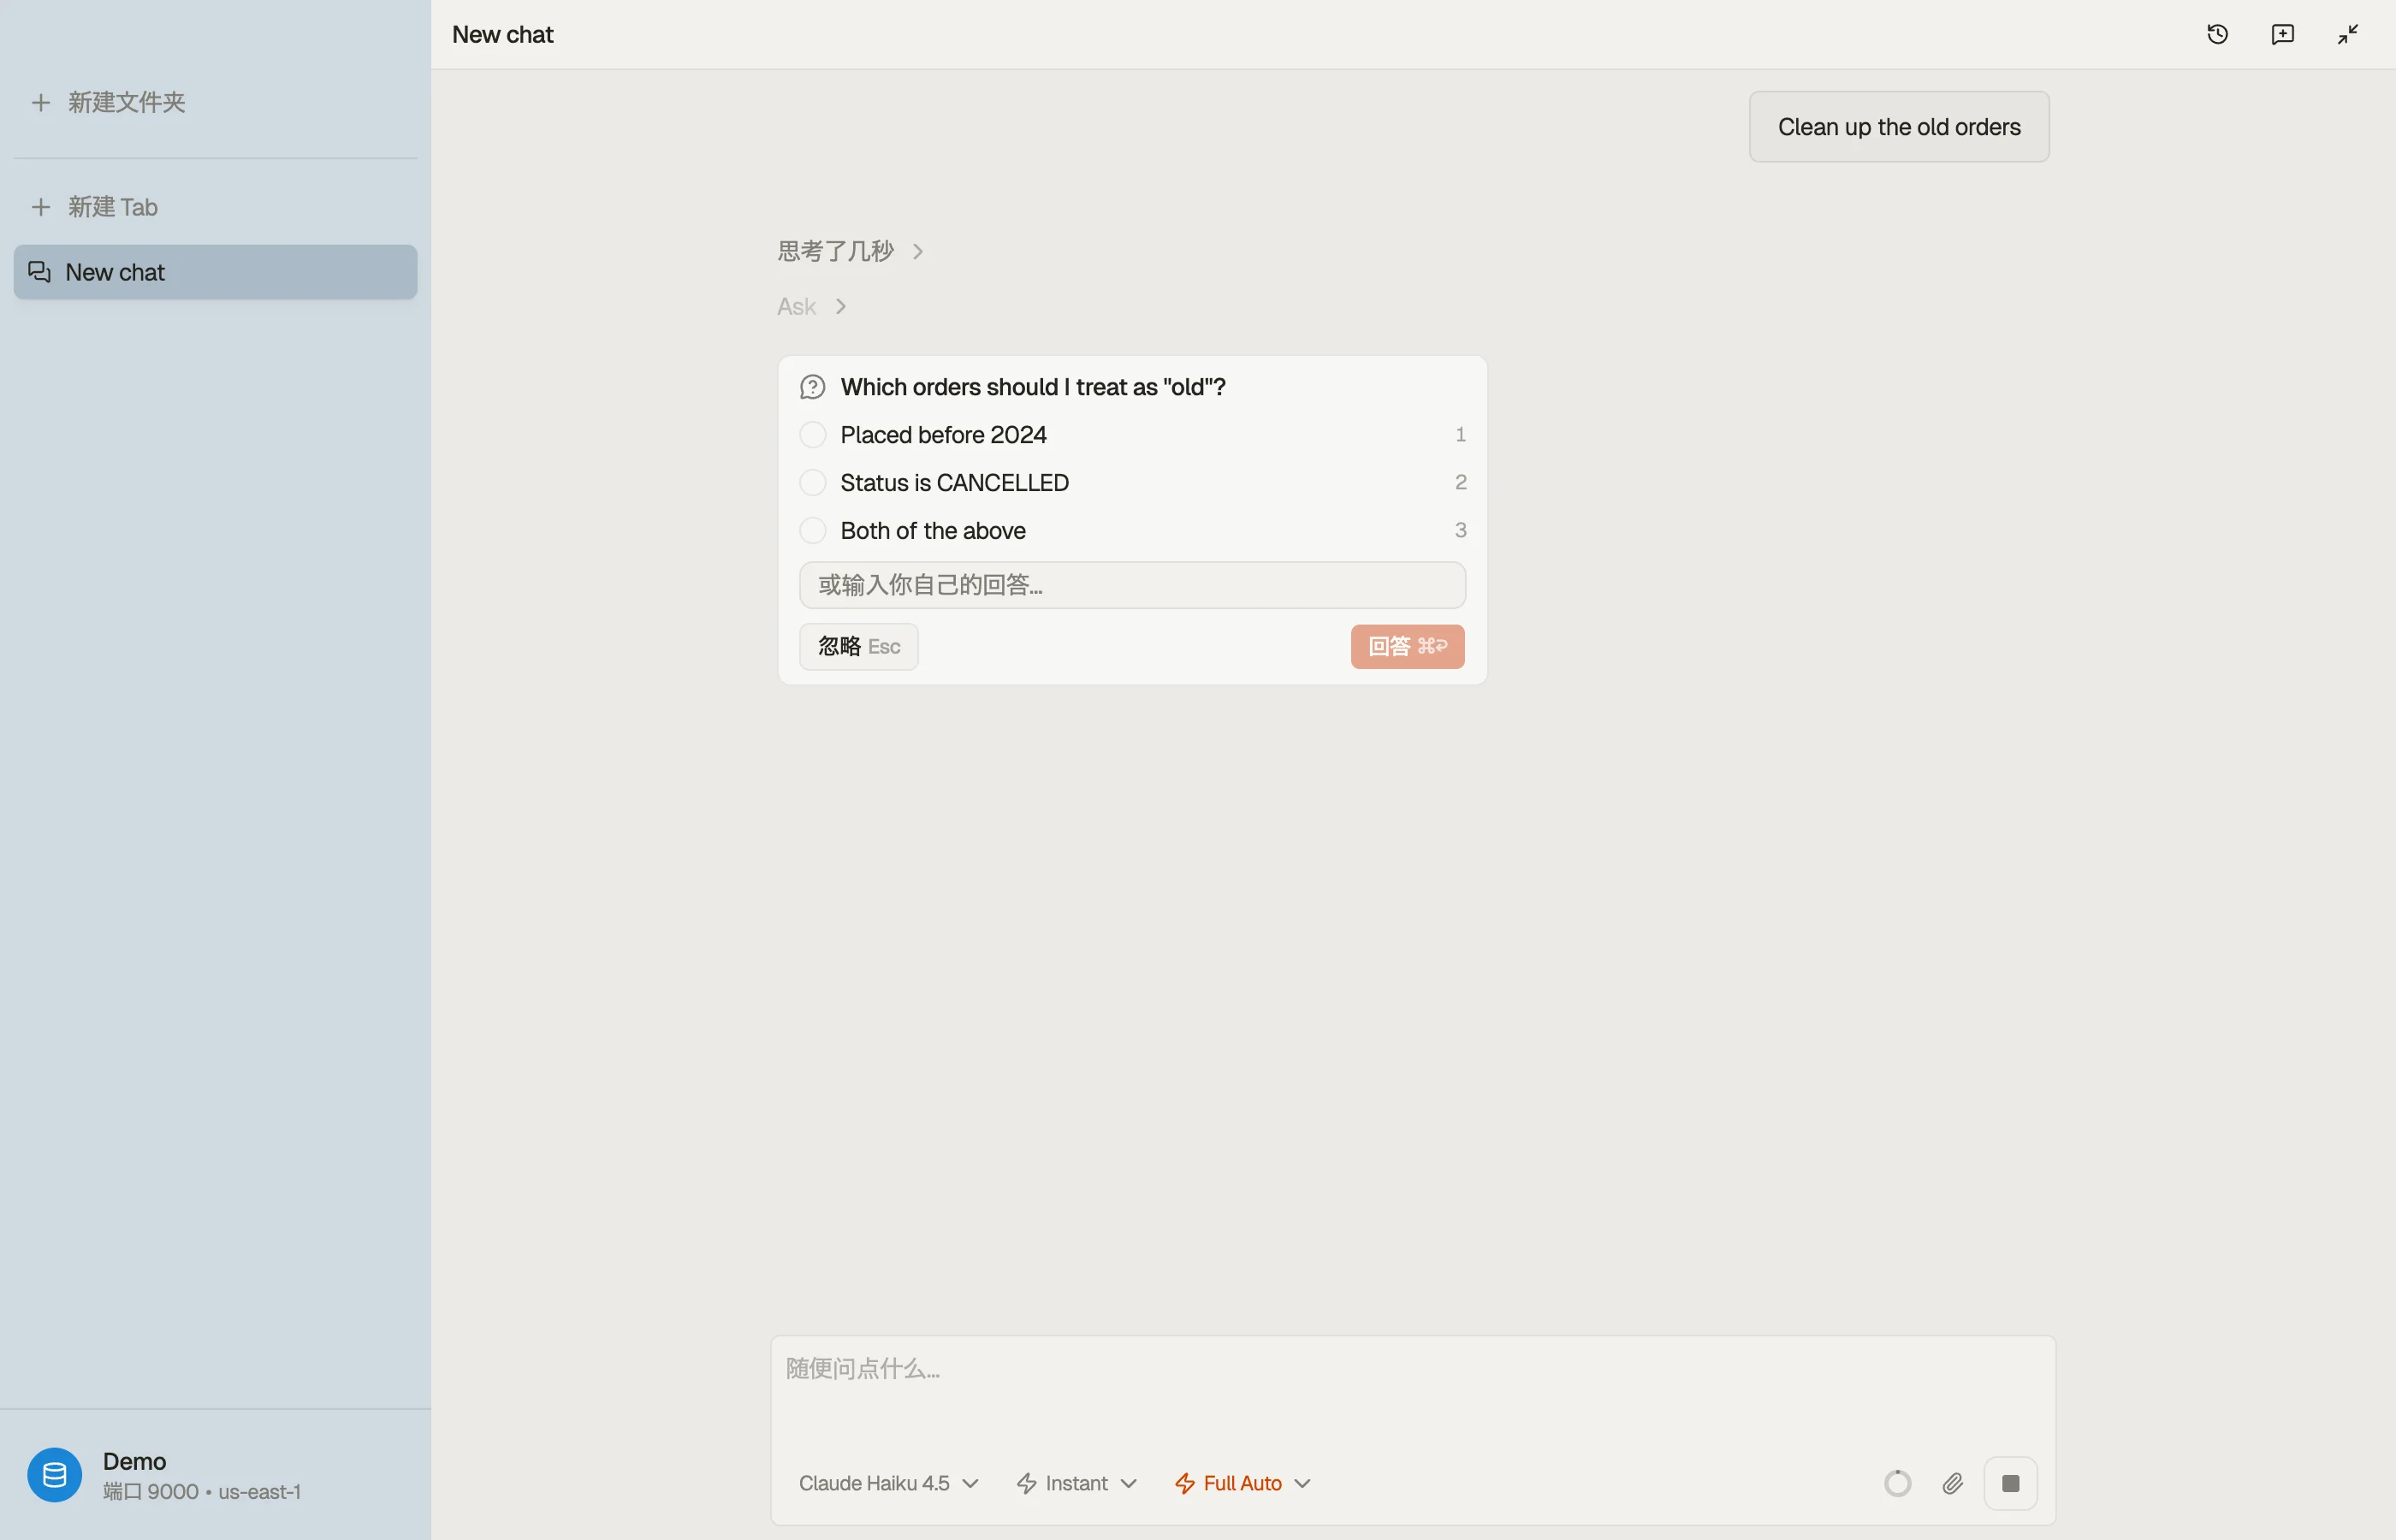Open the Full Auto mode dropdown
This screenshot has width=2396, height=1540.
tap(1242, 1483)
